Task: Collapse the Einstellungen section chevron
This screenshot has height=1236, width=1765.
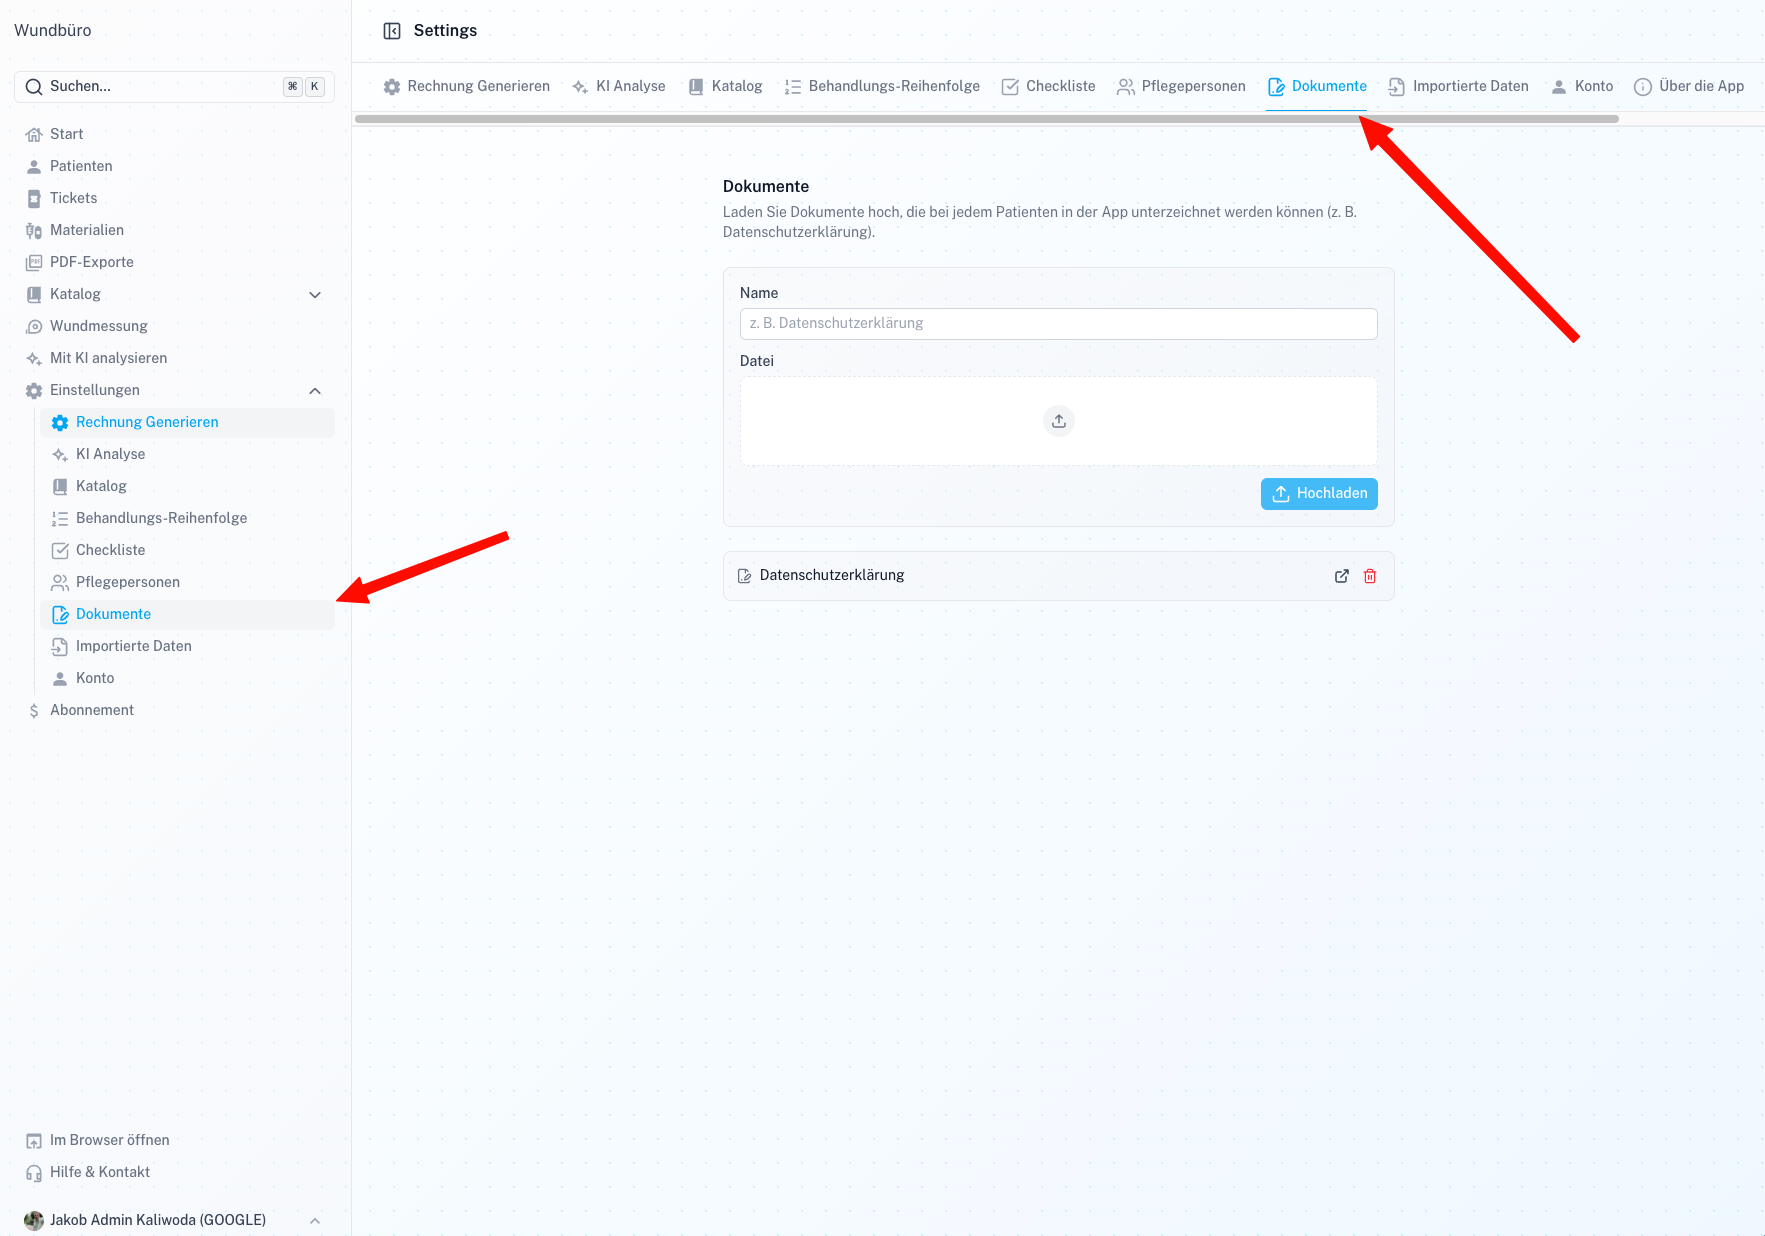Action: [x=315, y=391]
